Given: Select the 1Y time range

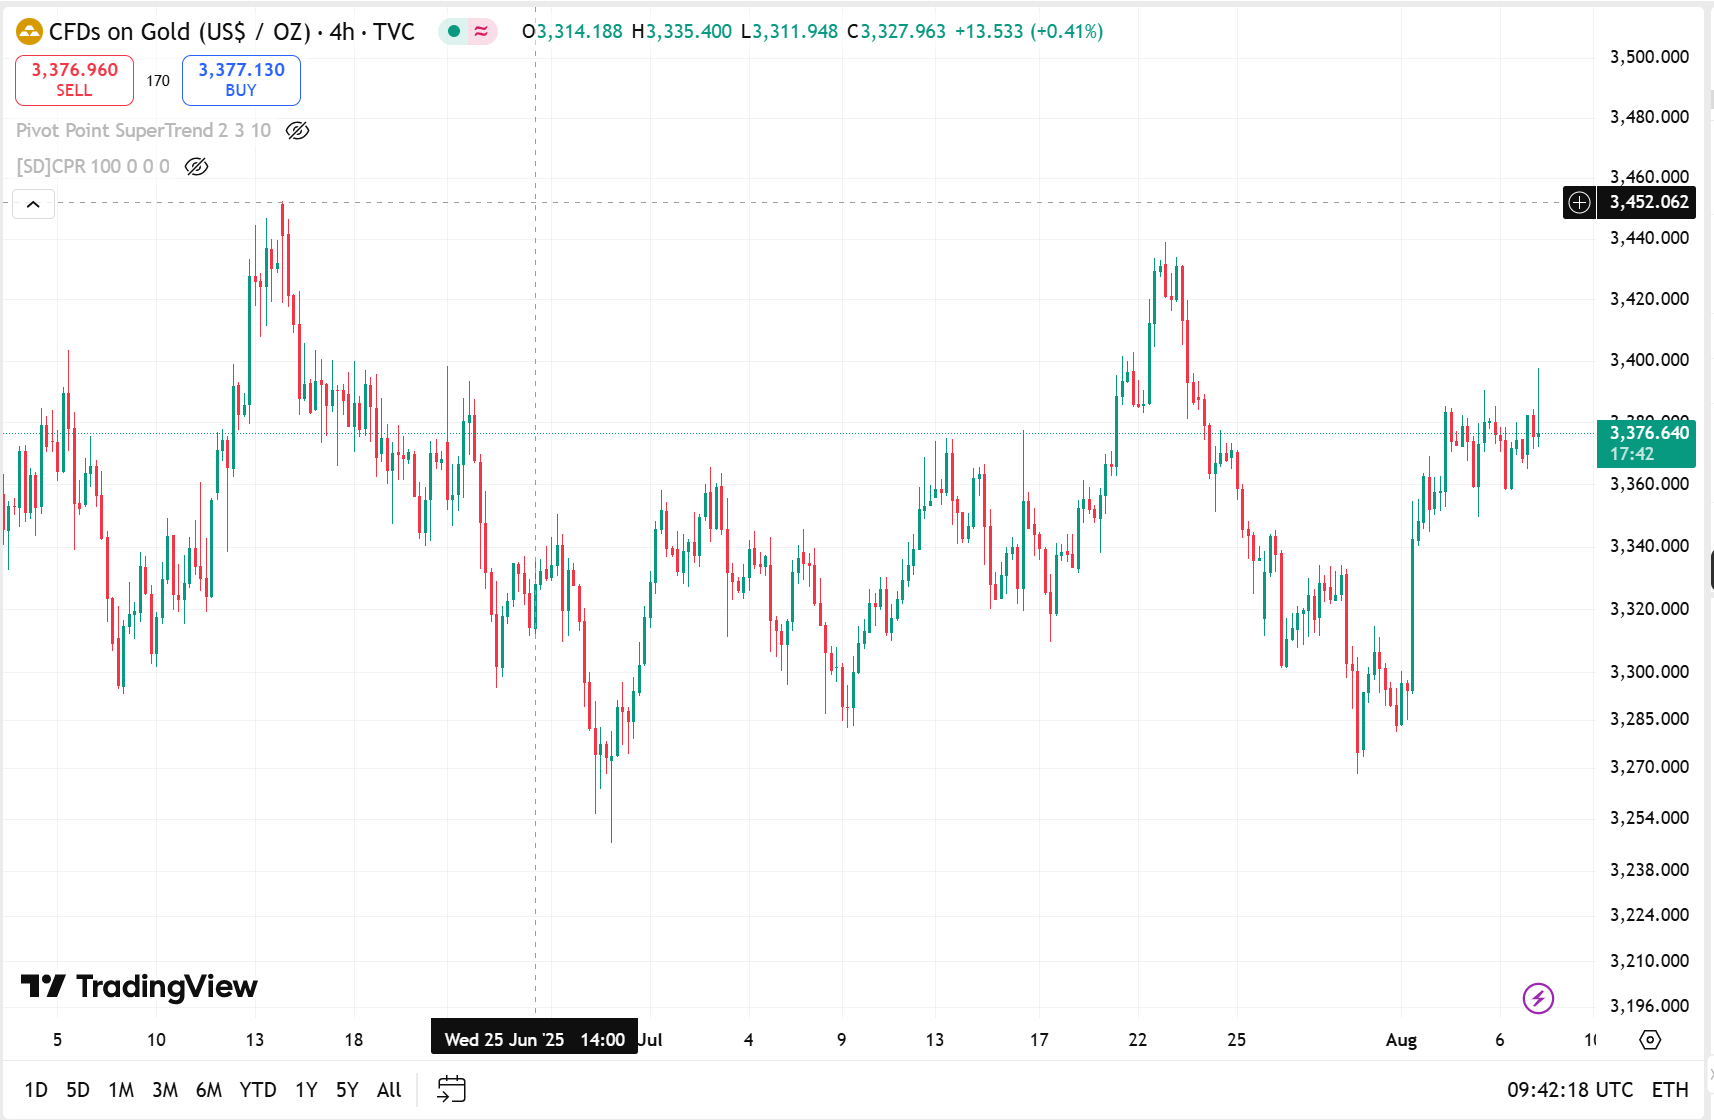Looking at the screenshot, I should [306, 1090].
